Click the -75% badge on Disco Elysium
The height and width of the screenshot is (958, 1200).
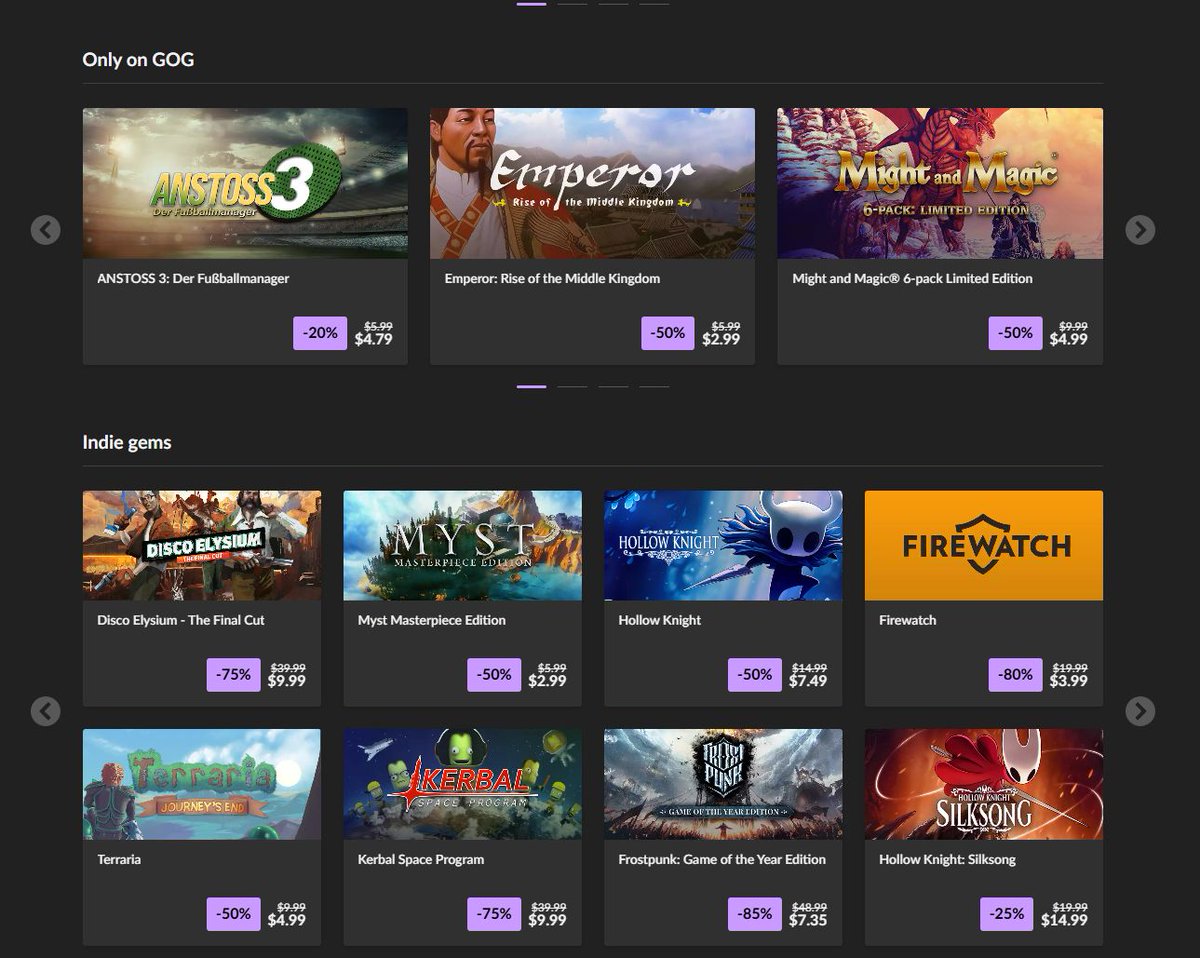pyautogui.click(x=233, y=675)
